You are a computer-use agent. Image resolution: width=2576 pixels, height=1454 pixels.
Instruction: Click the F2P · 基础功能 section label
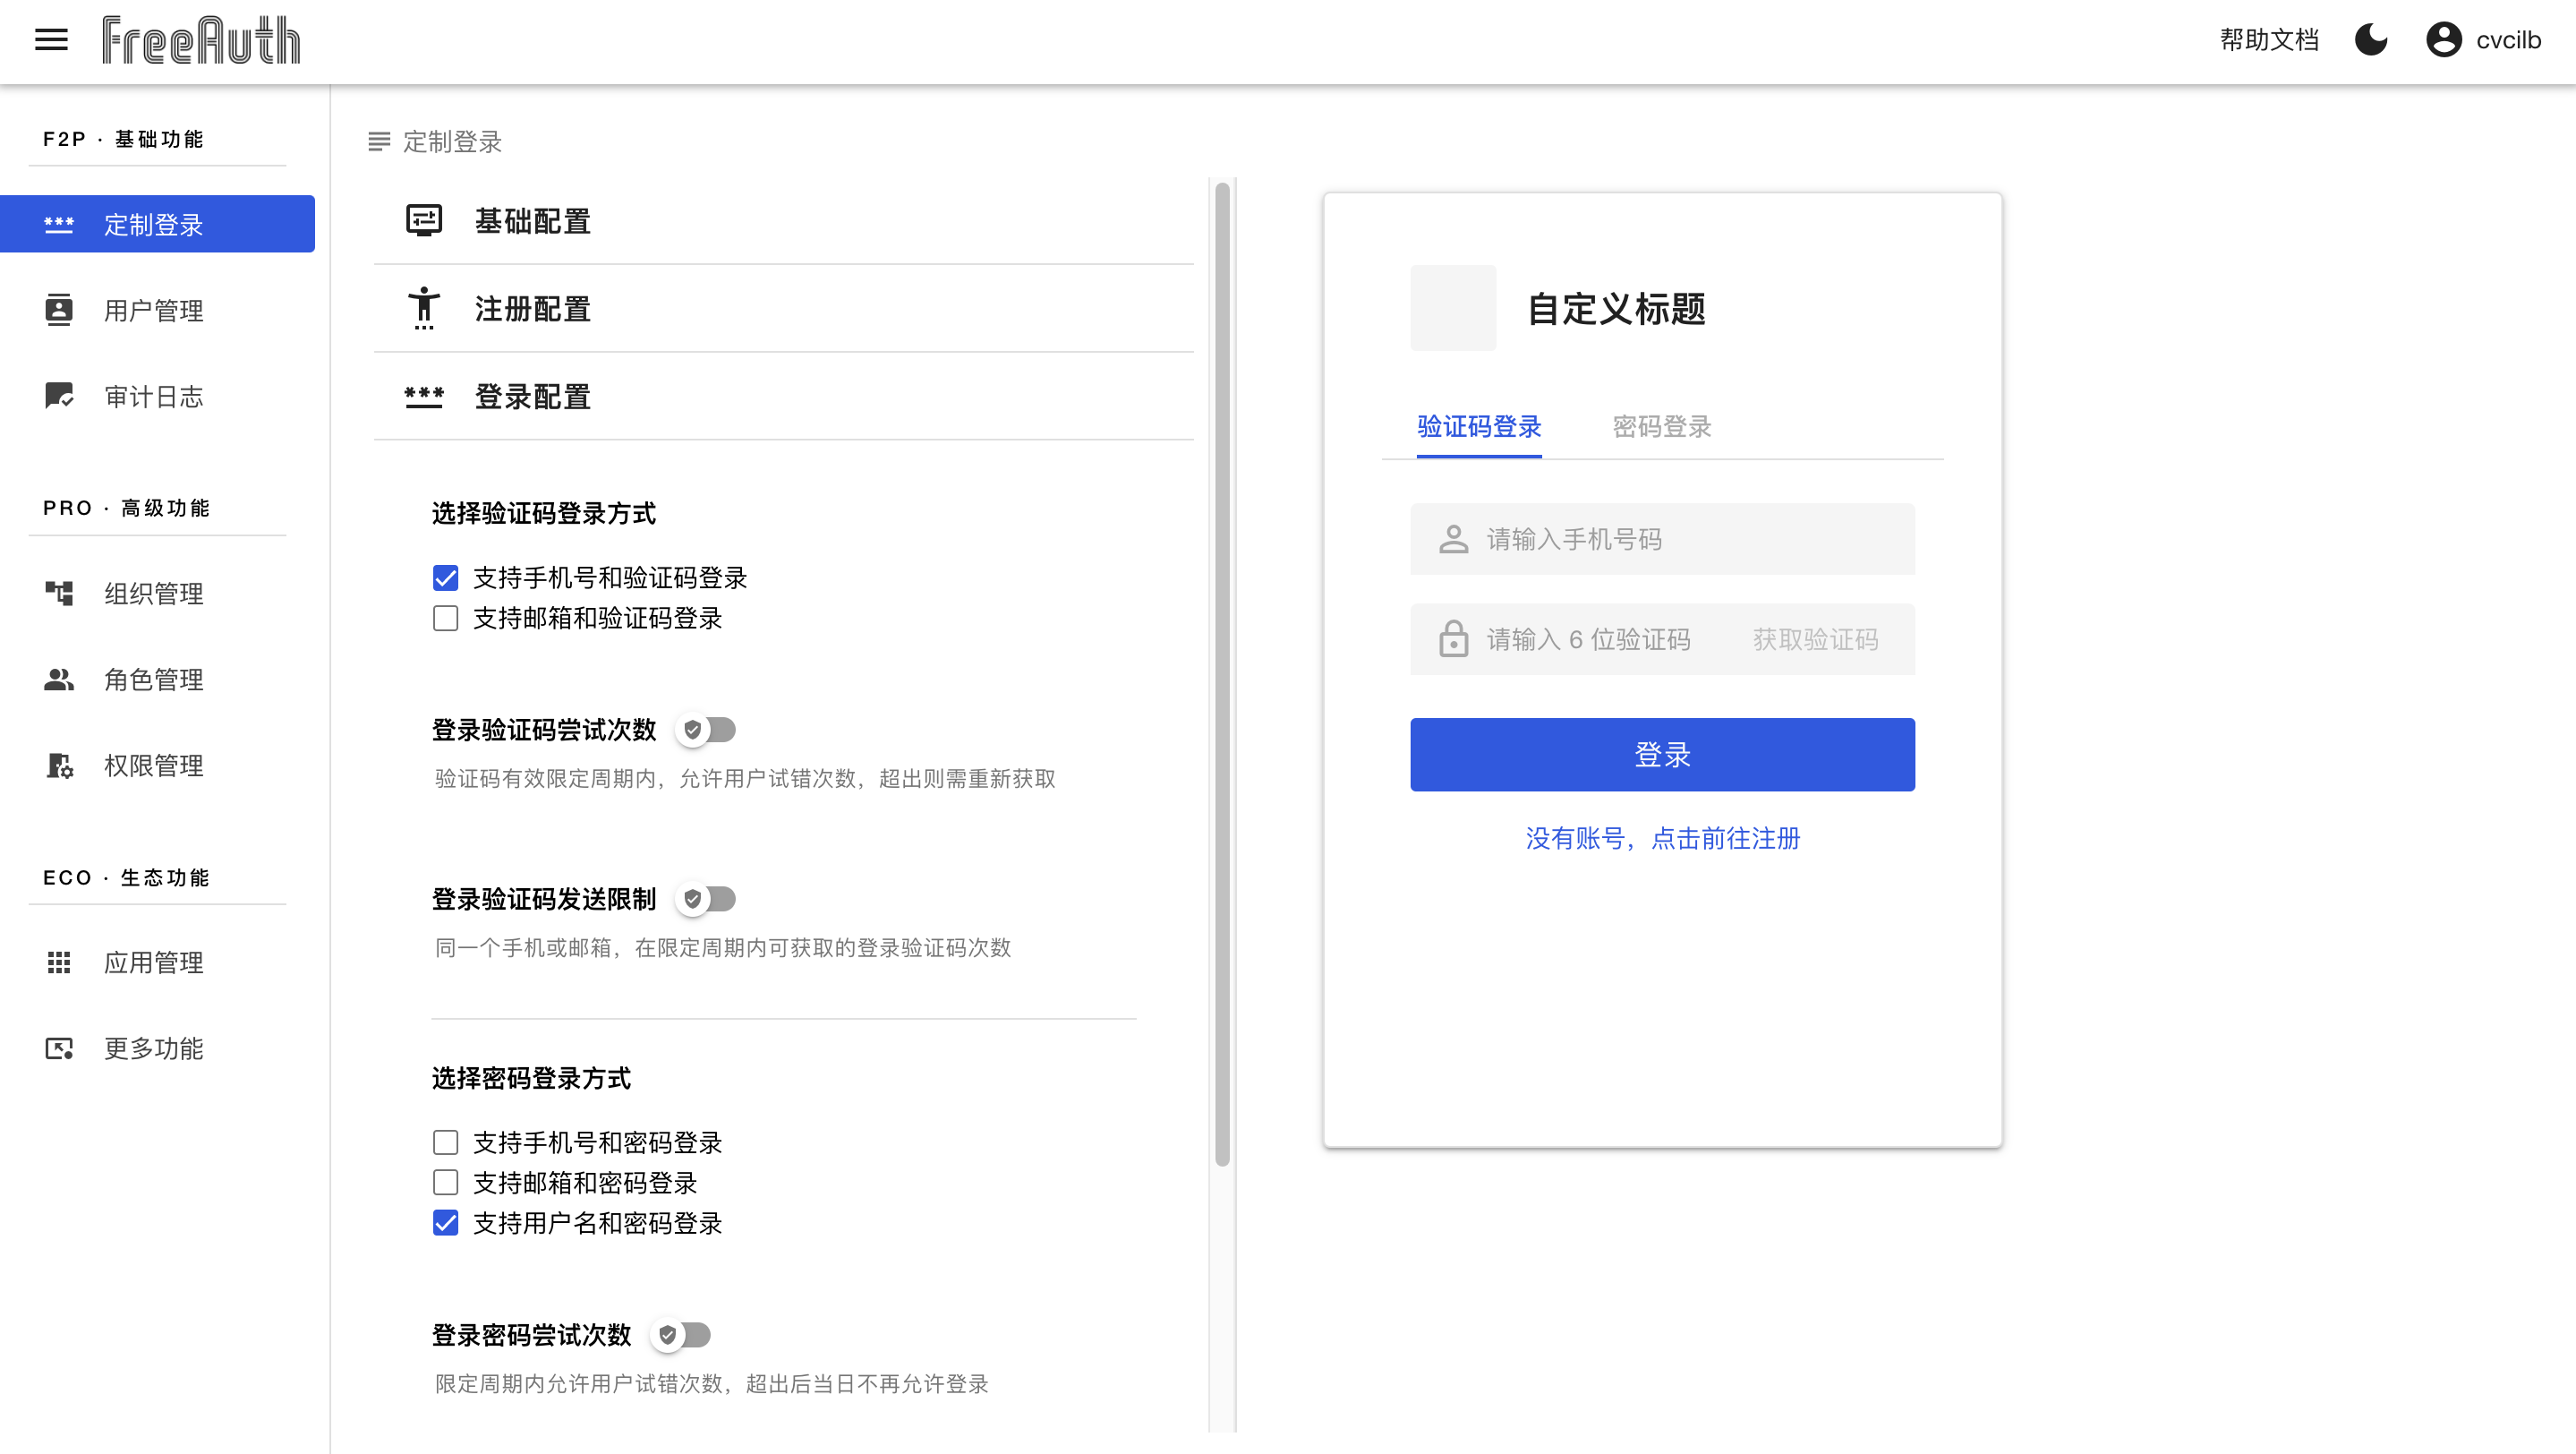[123, 139]
